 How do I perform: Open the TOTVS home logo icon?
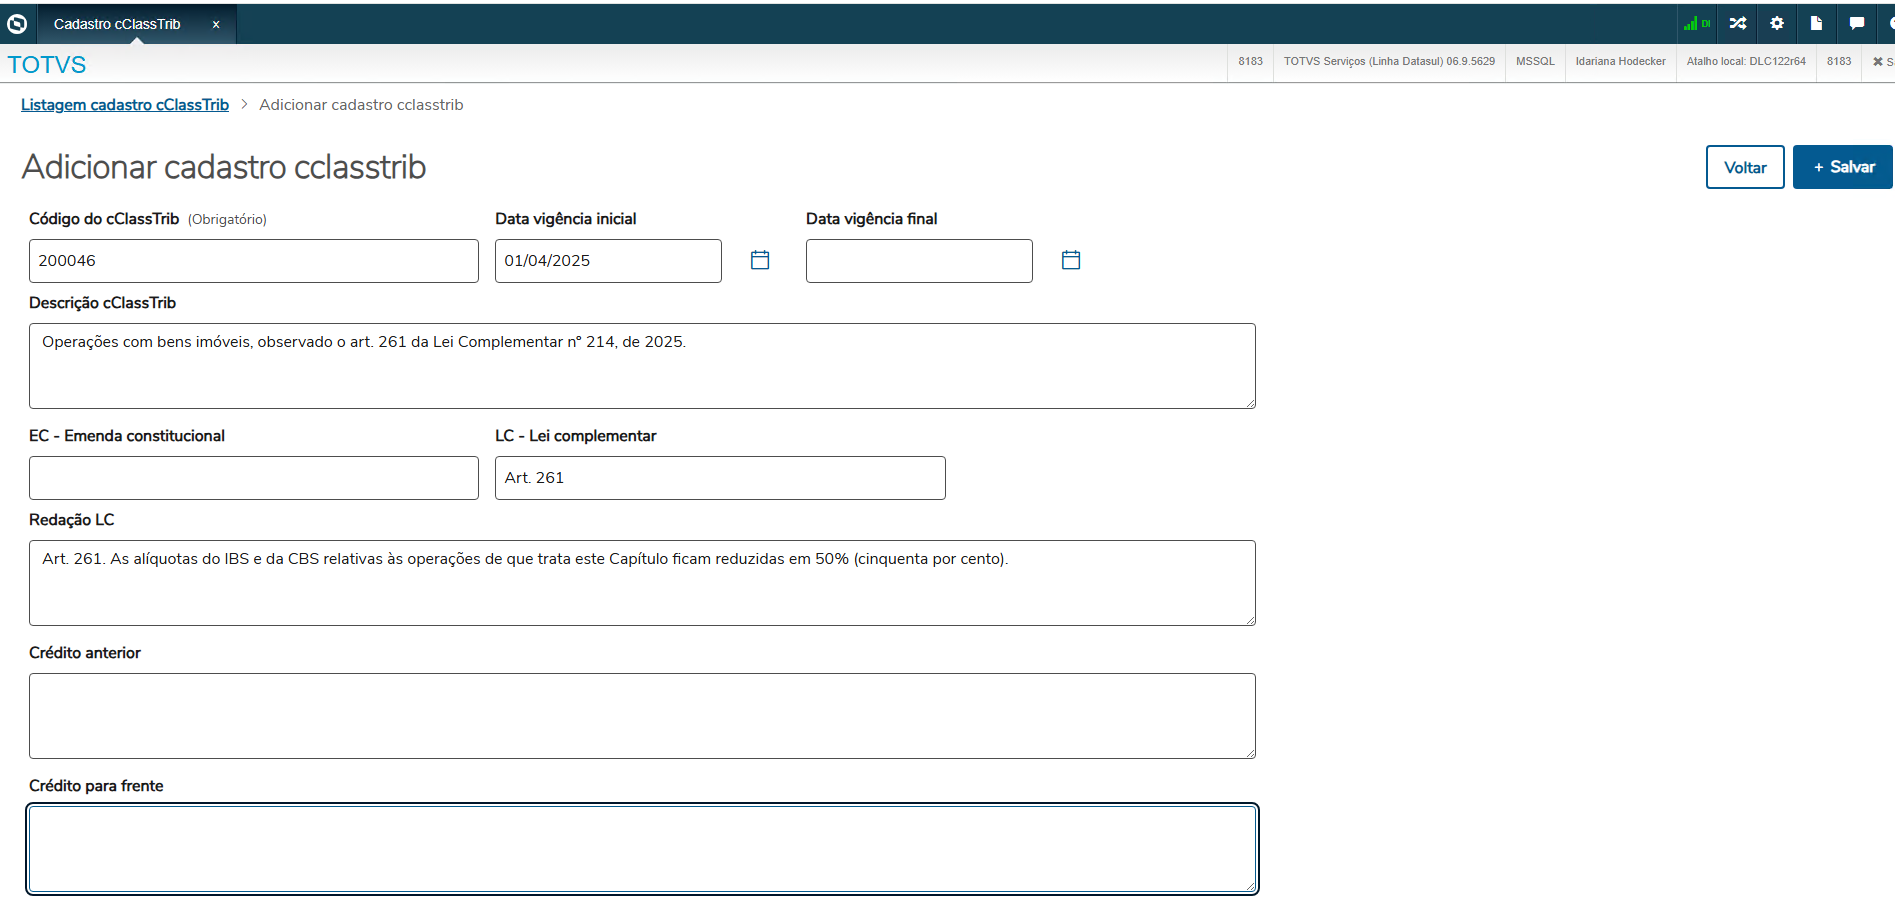coord(17,24)
